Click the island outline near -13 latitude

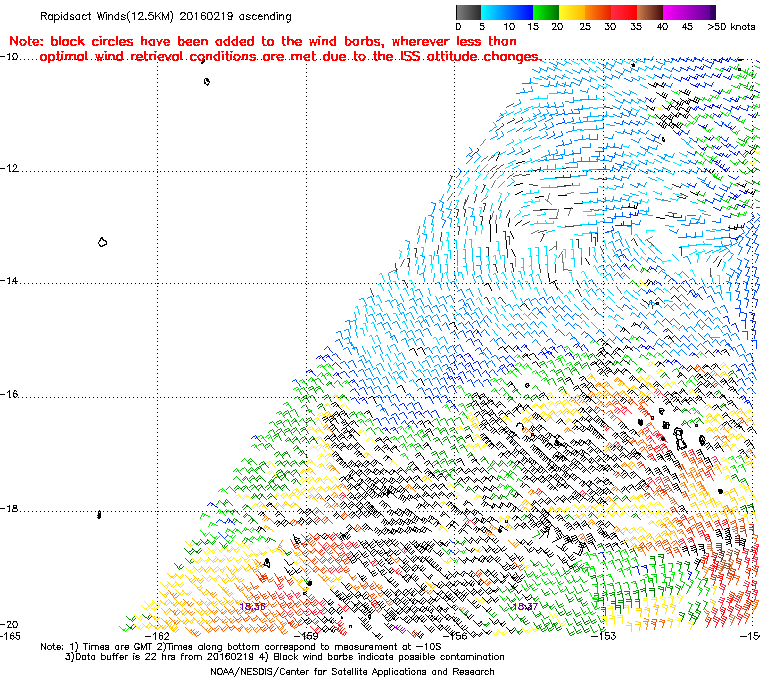[102, 242]
